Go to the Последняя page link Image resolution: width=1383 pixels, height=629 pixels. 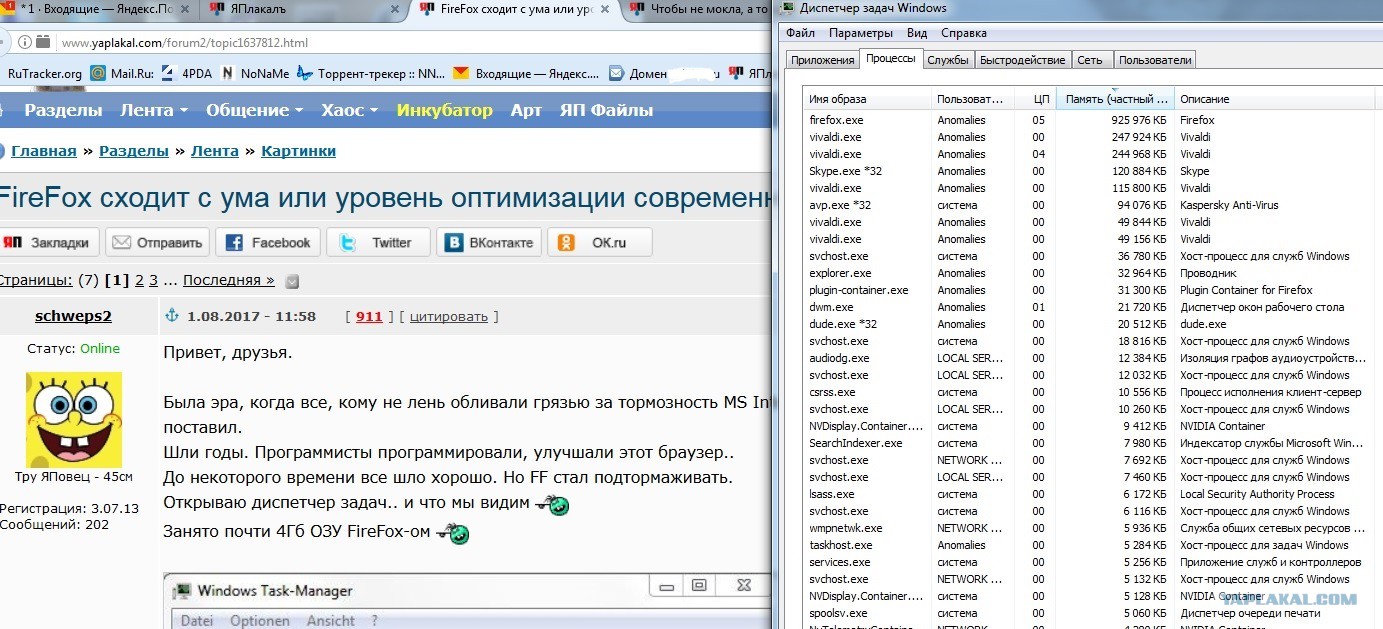(228, 280)
